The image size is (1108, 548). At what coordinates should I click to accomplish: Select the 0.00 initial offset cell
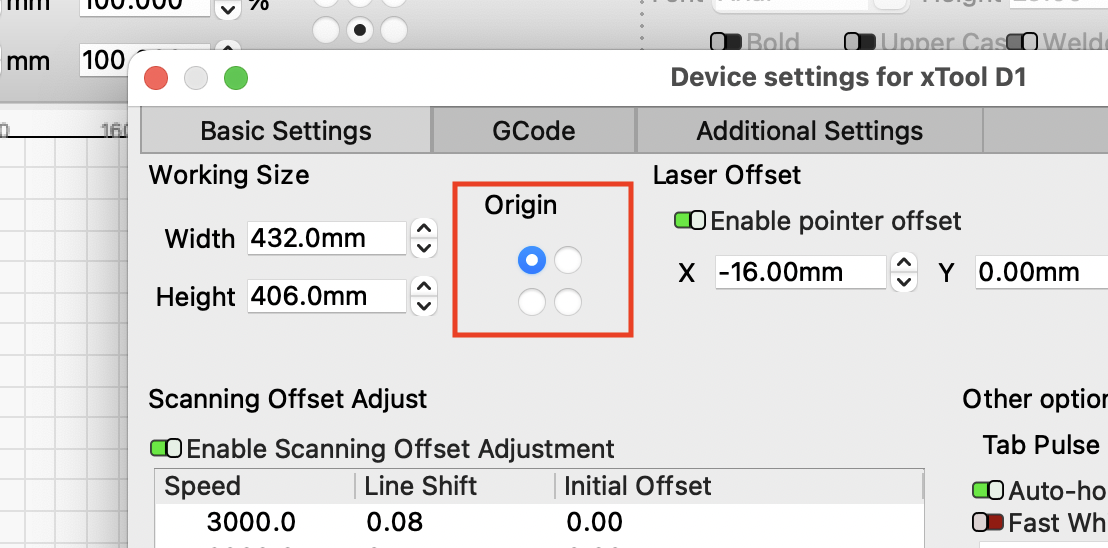(594, 523)
